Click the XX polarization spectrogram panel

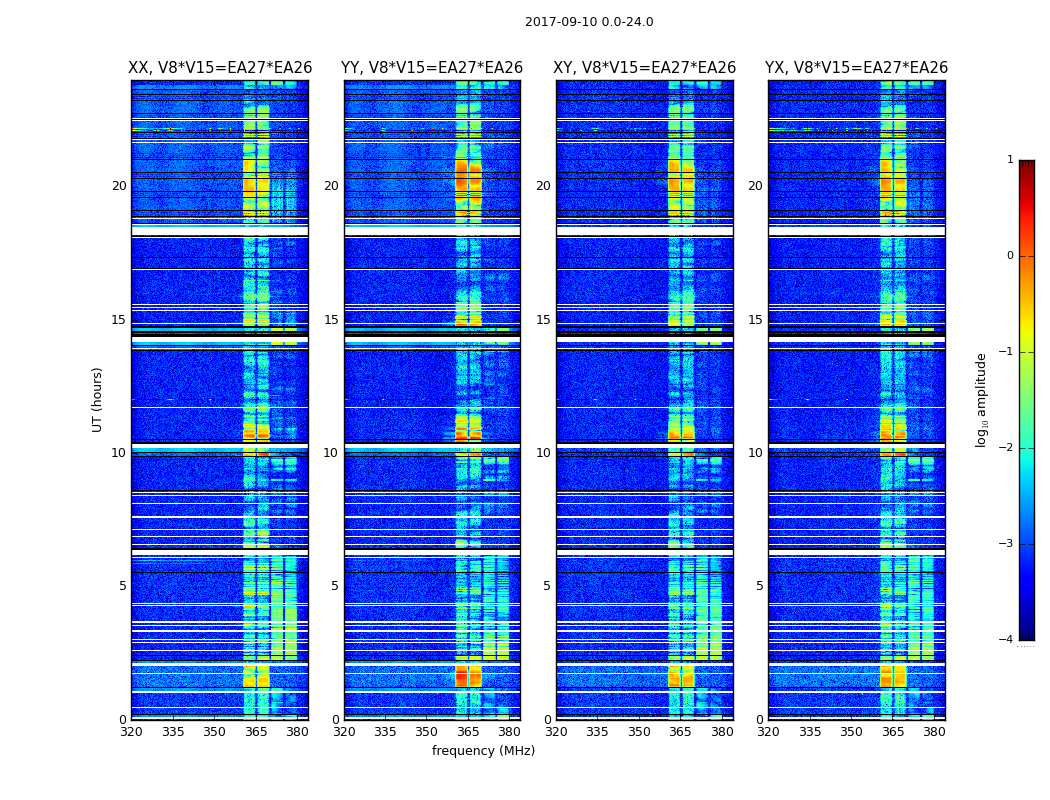[x=220, y=400]
